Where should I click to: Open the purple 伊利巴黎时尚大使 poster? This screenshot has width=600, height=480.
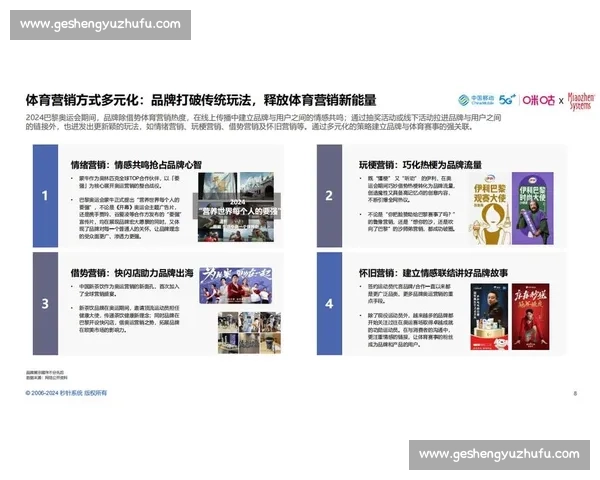tap(533, 209)
